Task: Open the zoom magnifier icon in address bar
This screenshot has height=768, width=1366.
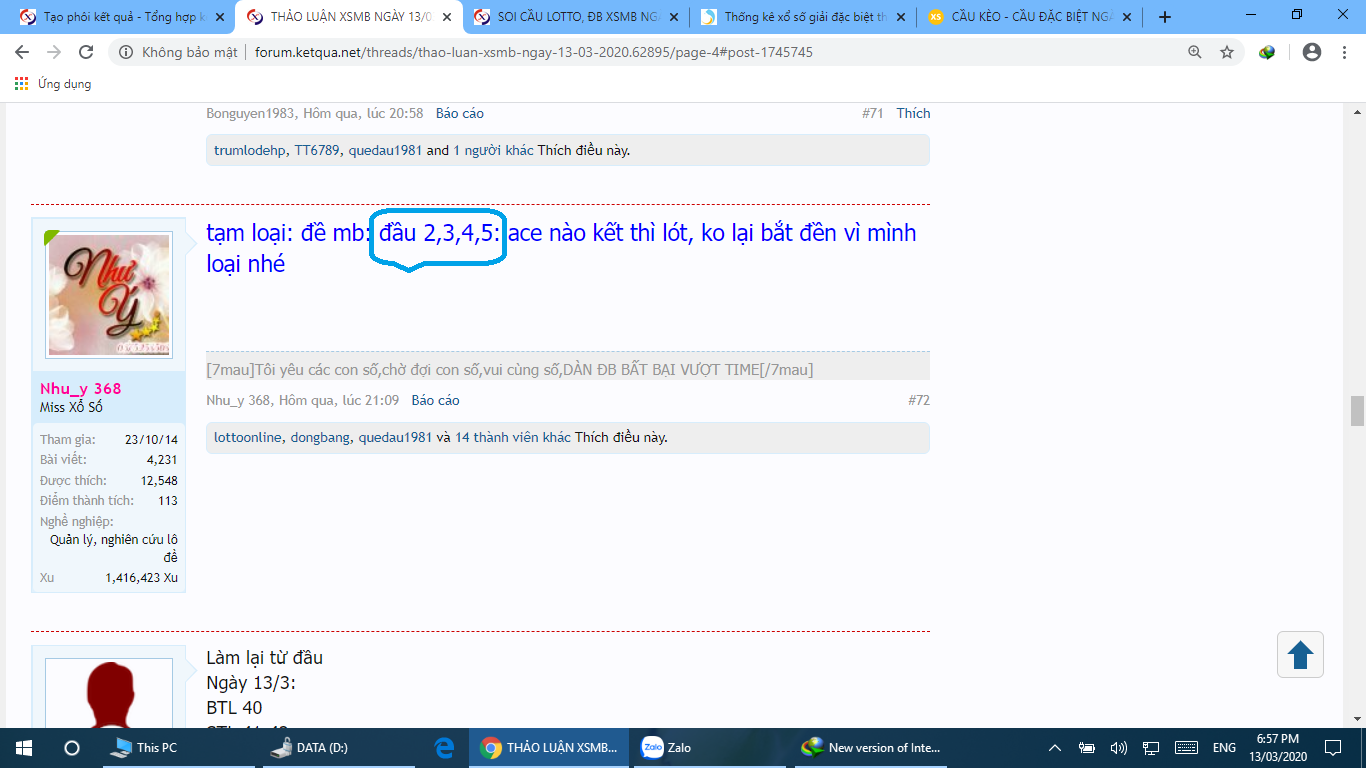Action: 1195,52
